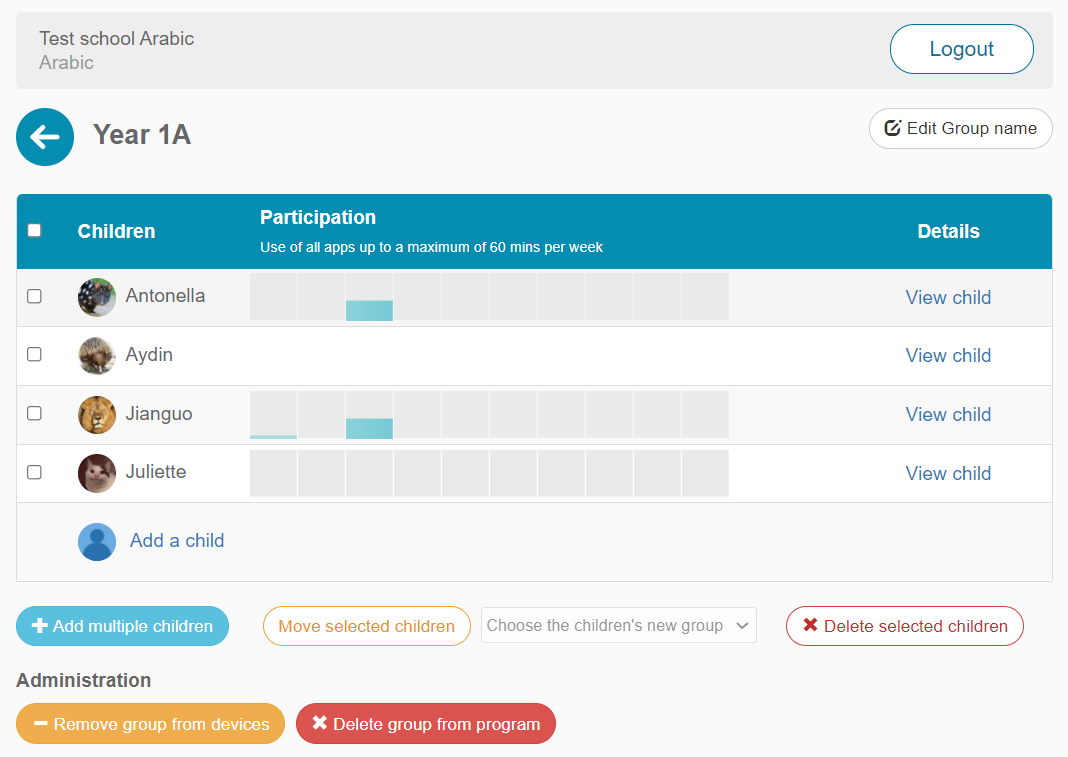This screenshot has width=1068, height=757.
Task: Open the children's new group dropdown
Action: click(618, 626)
